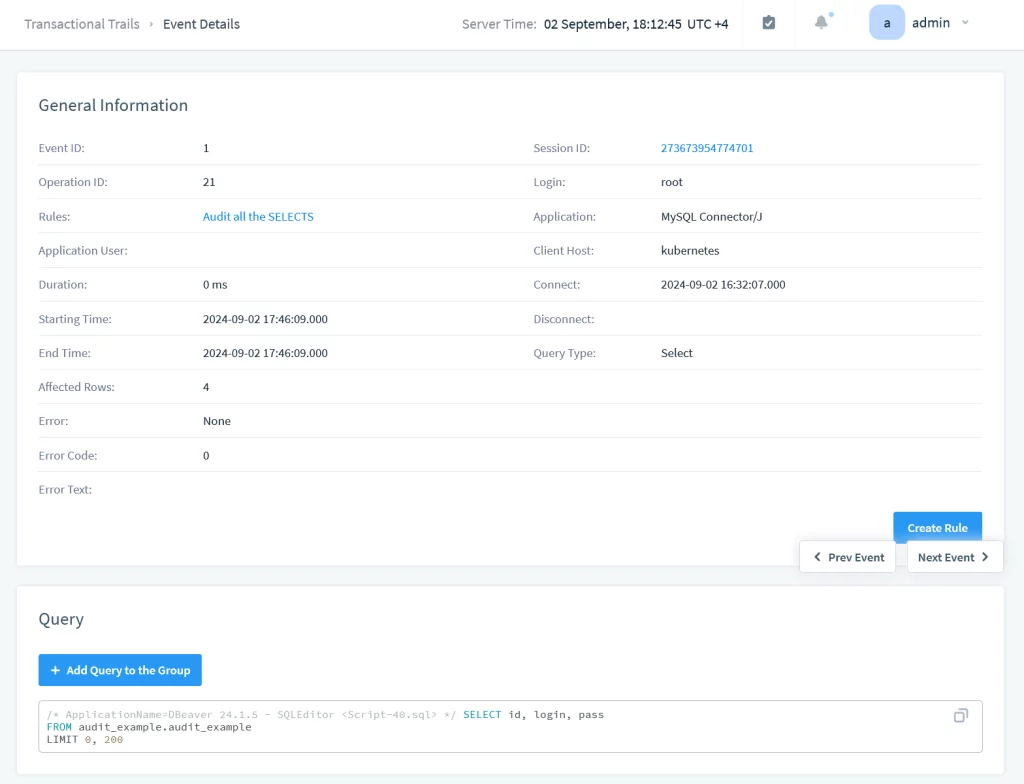The height and width of the screenshot is (784, 1024).
Task: Go to Next Event
Action: click(955, 557)
